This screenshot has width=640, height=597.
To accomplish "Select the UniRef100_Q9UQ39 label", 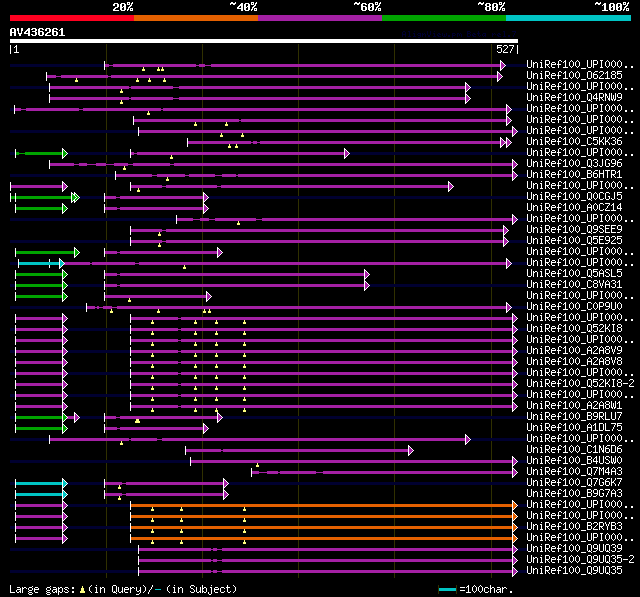I will [574, 549].
